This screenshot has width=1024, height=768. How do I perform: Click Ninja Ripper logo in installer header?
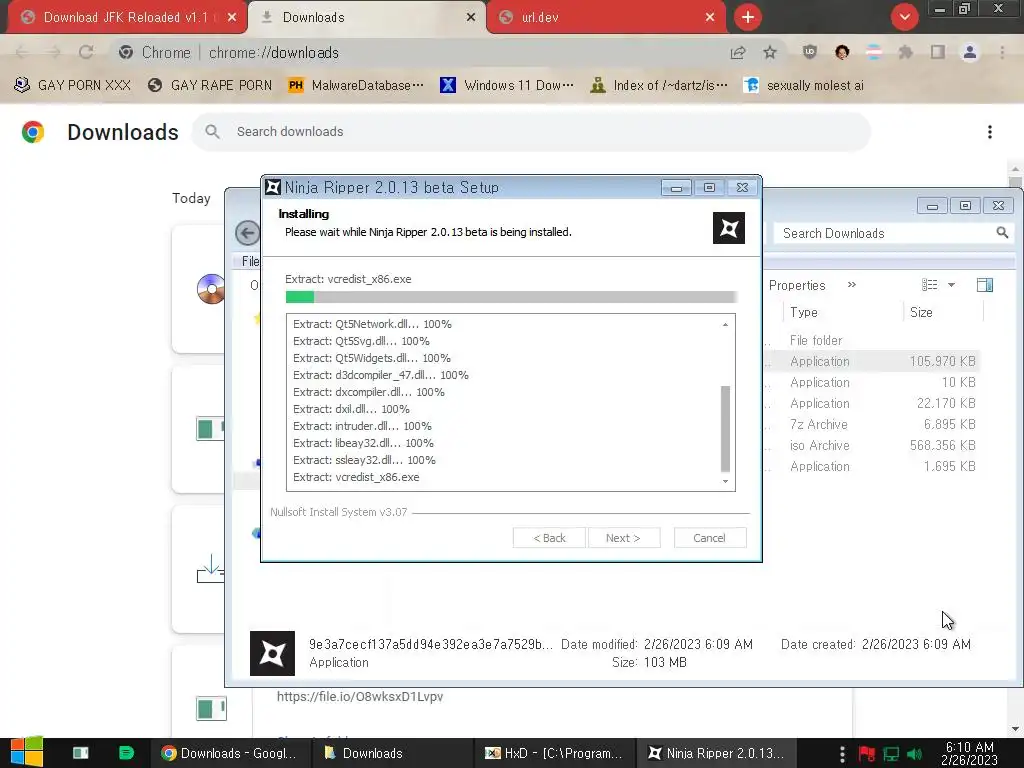click(729, 228)
